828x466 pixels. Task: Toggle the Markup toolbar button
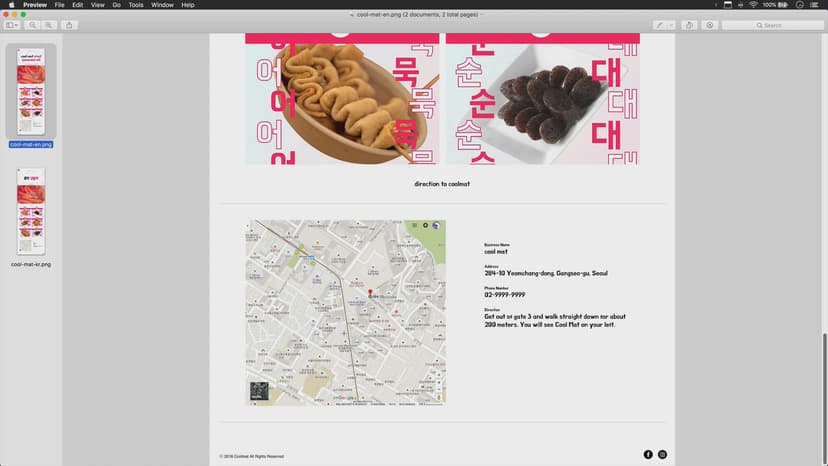click(x=710, y=25)
